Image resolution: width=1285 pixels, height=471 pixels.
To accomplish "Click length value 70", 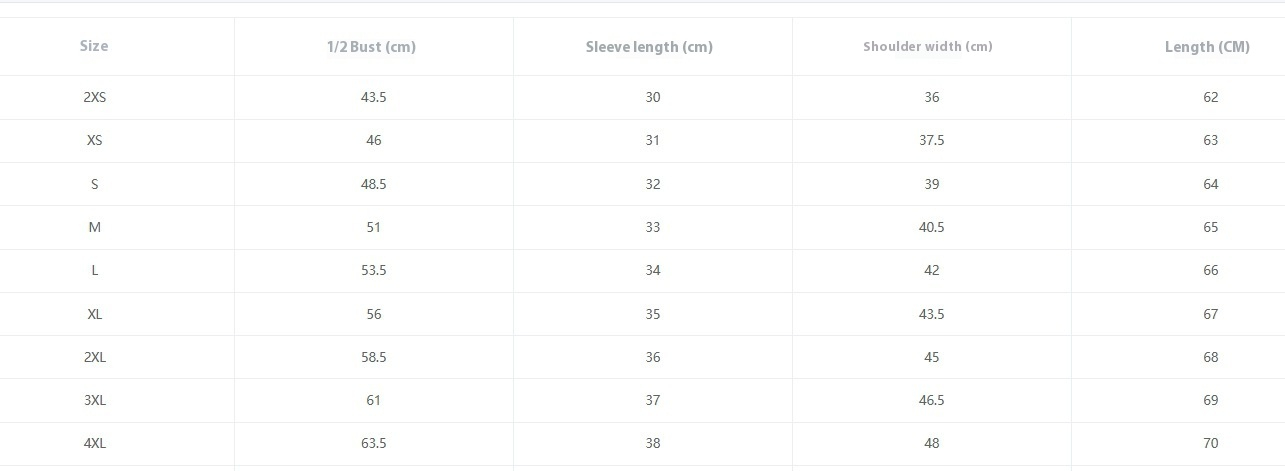I will point(1210,443).
